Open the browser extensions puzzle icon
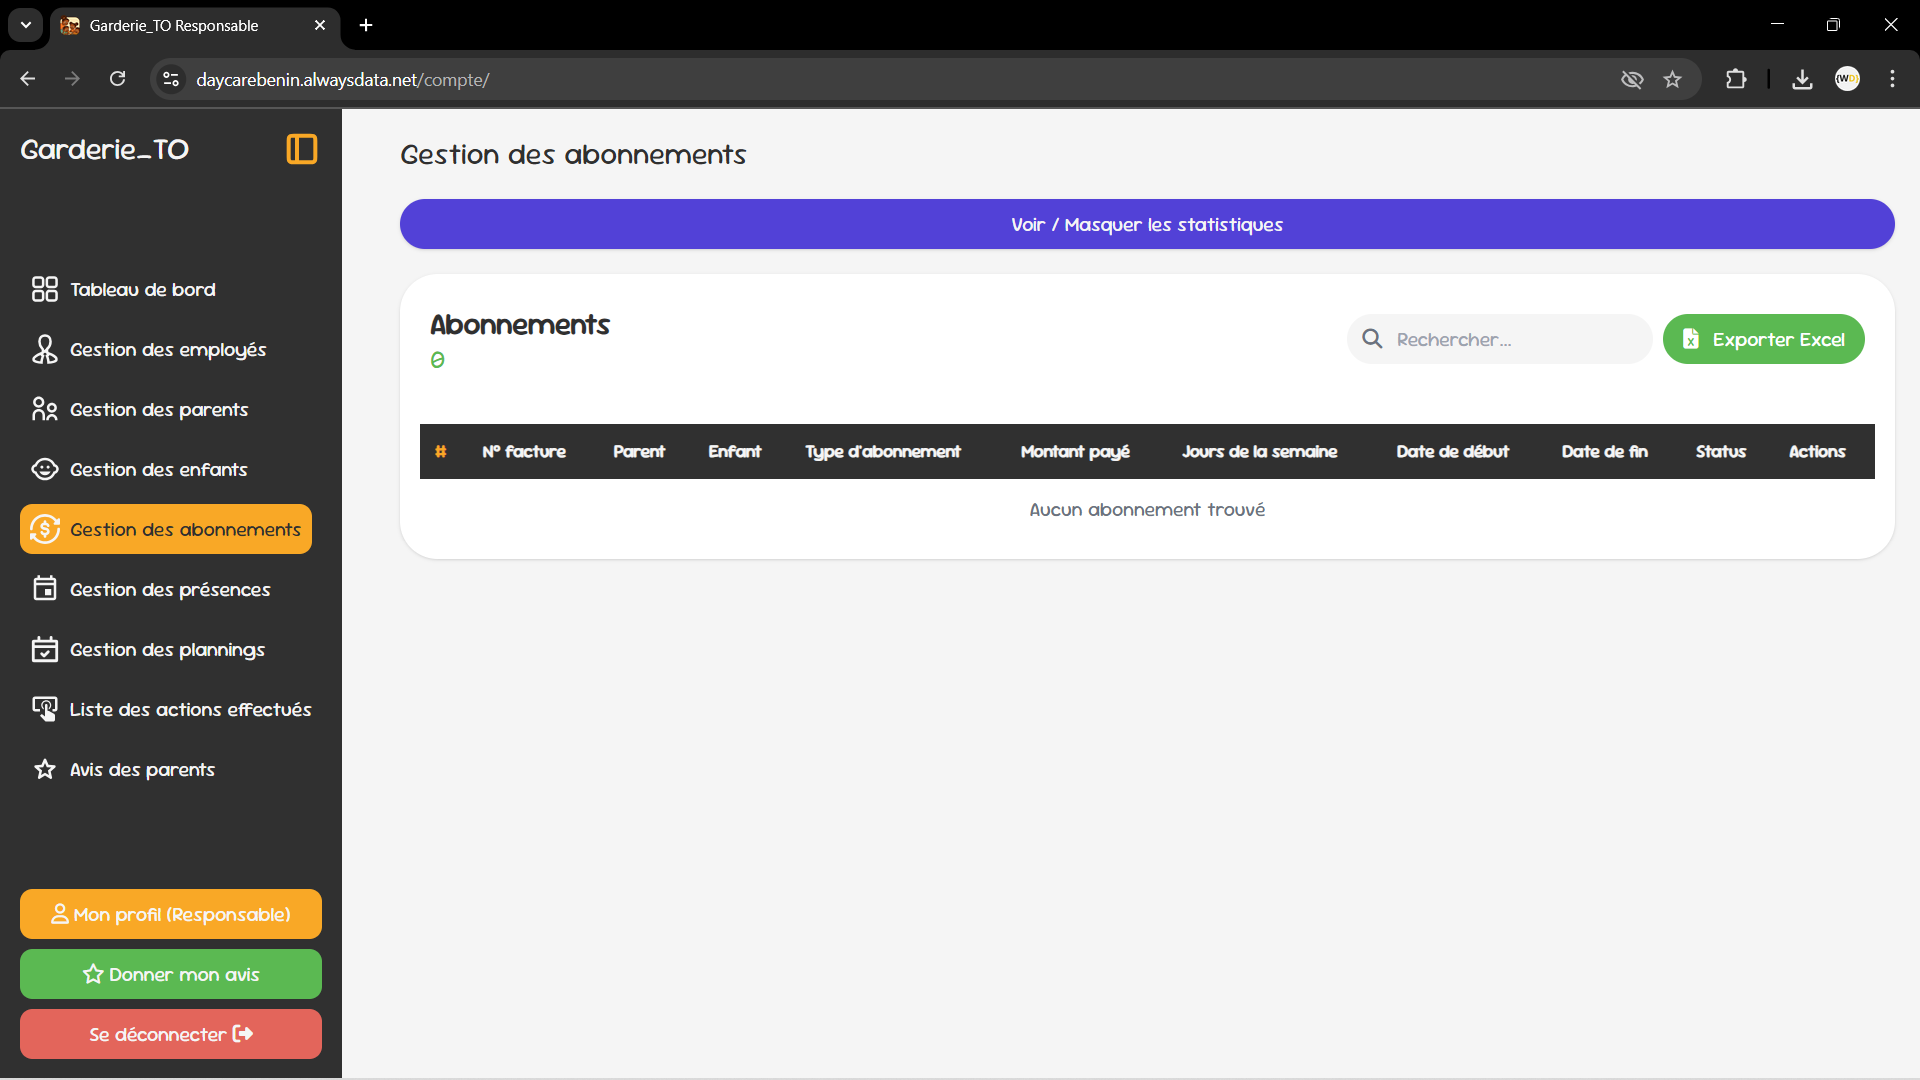The width and height of the screenshot is (1920, 1080). 1736,79
